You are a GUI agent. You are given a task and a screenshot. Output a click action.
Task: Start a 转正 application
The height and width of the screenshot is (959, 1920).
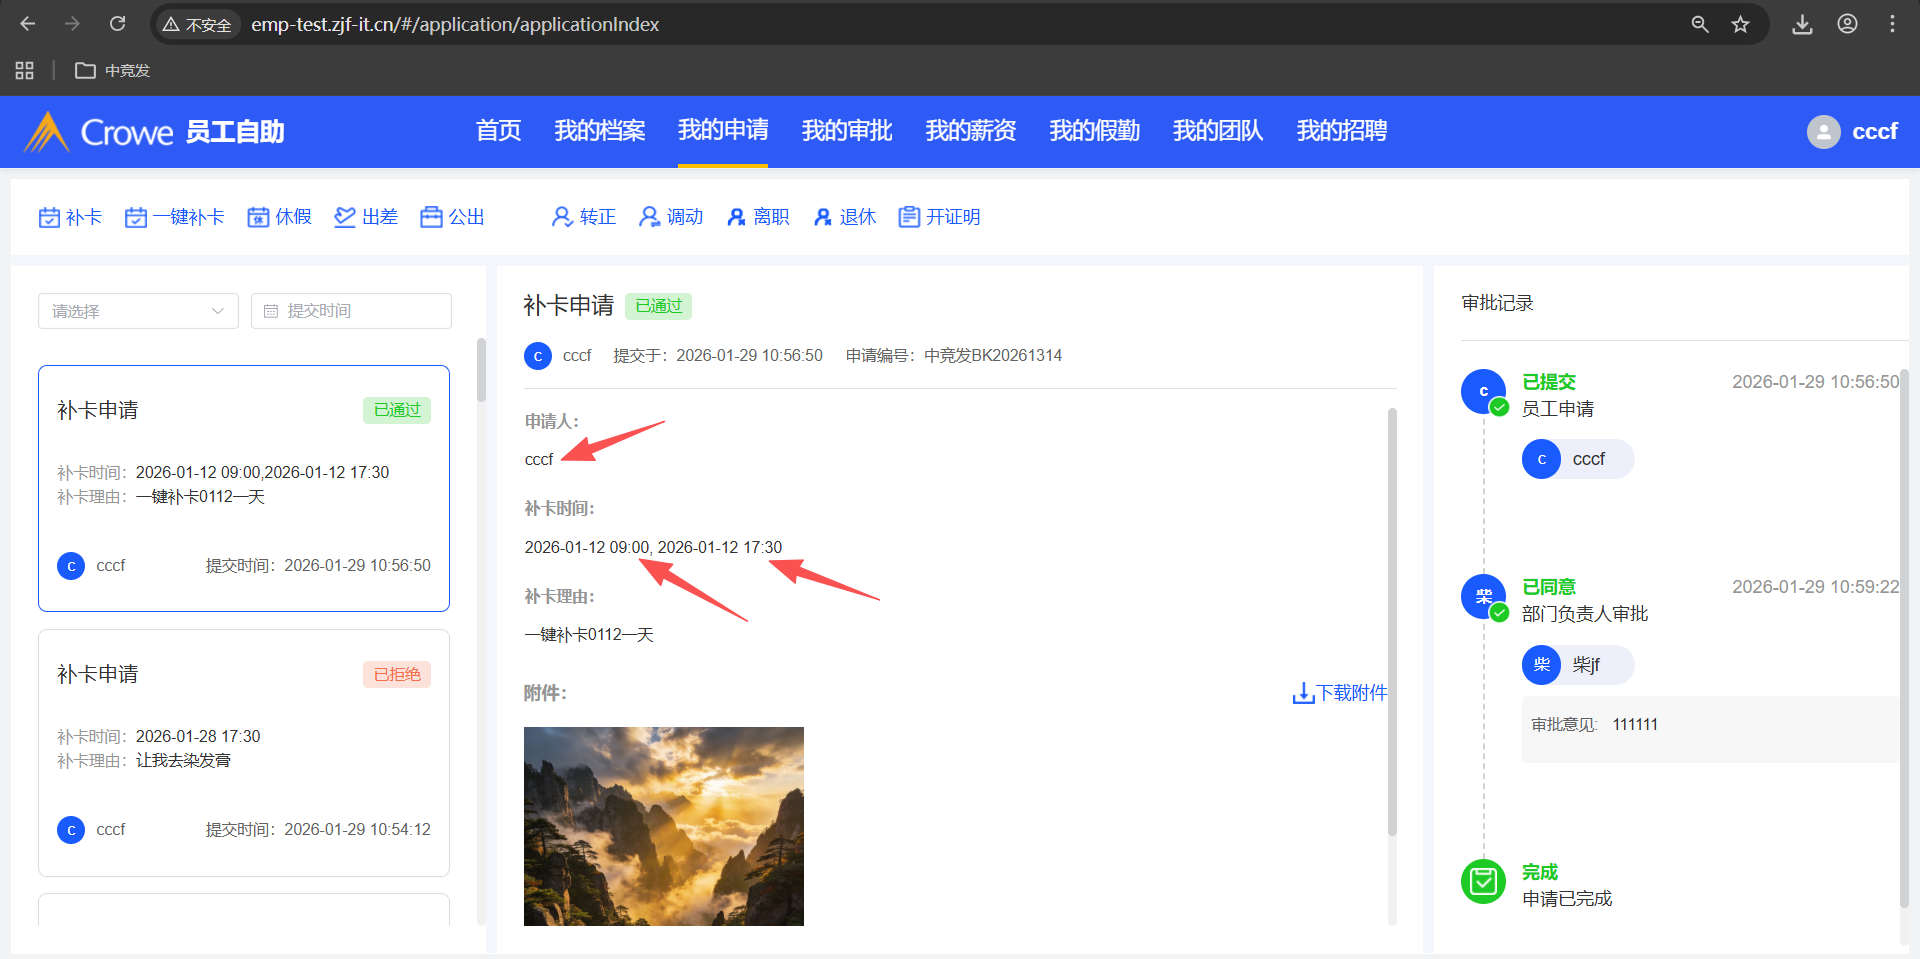[584, 217]
